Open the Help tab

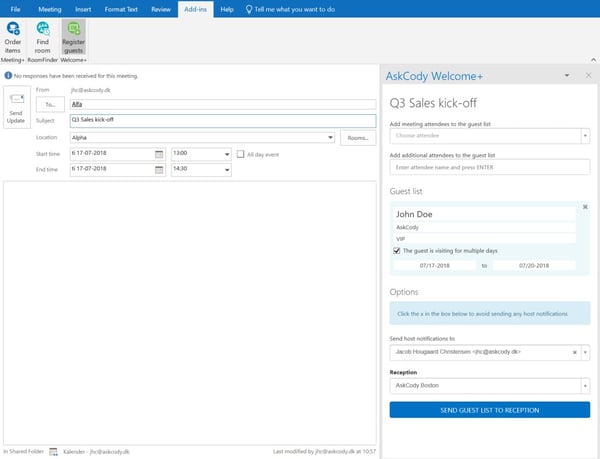(x=227, y=9)
